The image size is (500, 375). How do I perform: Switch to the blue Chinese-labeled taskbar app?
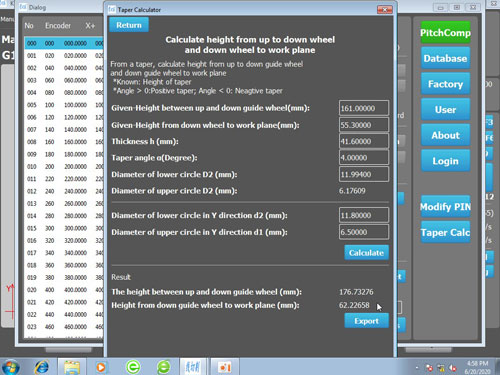[193, 367]
